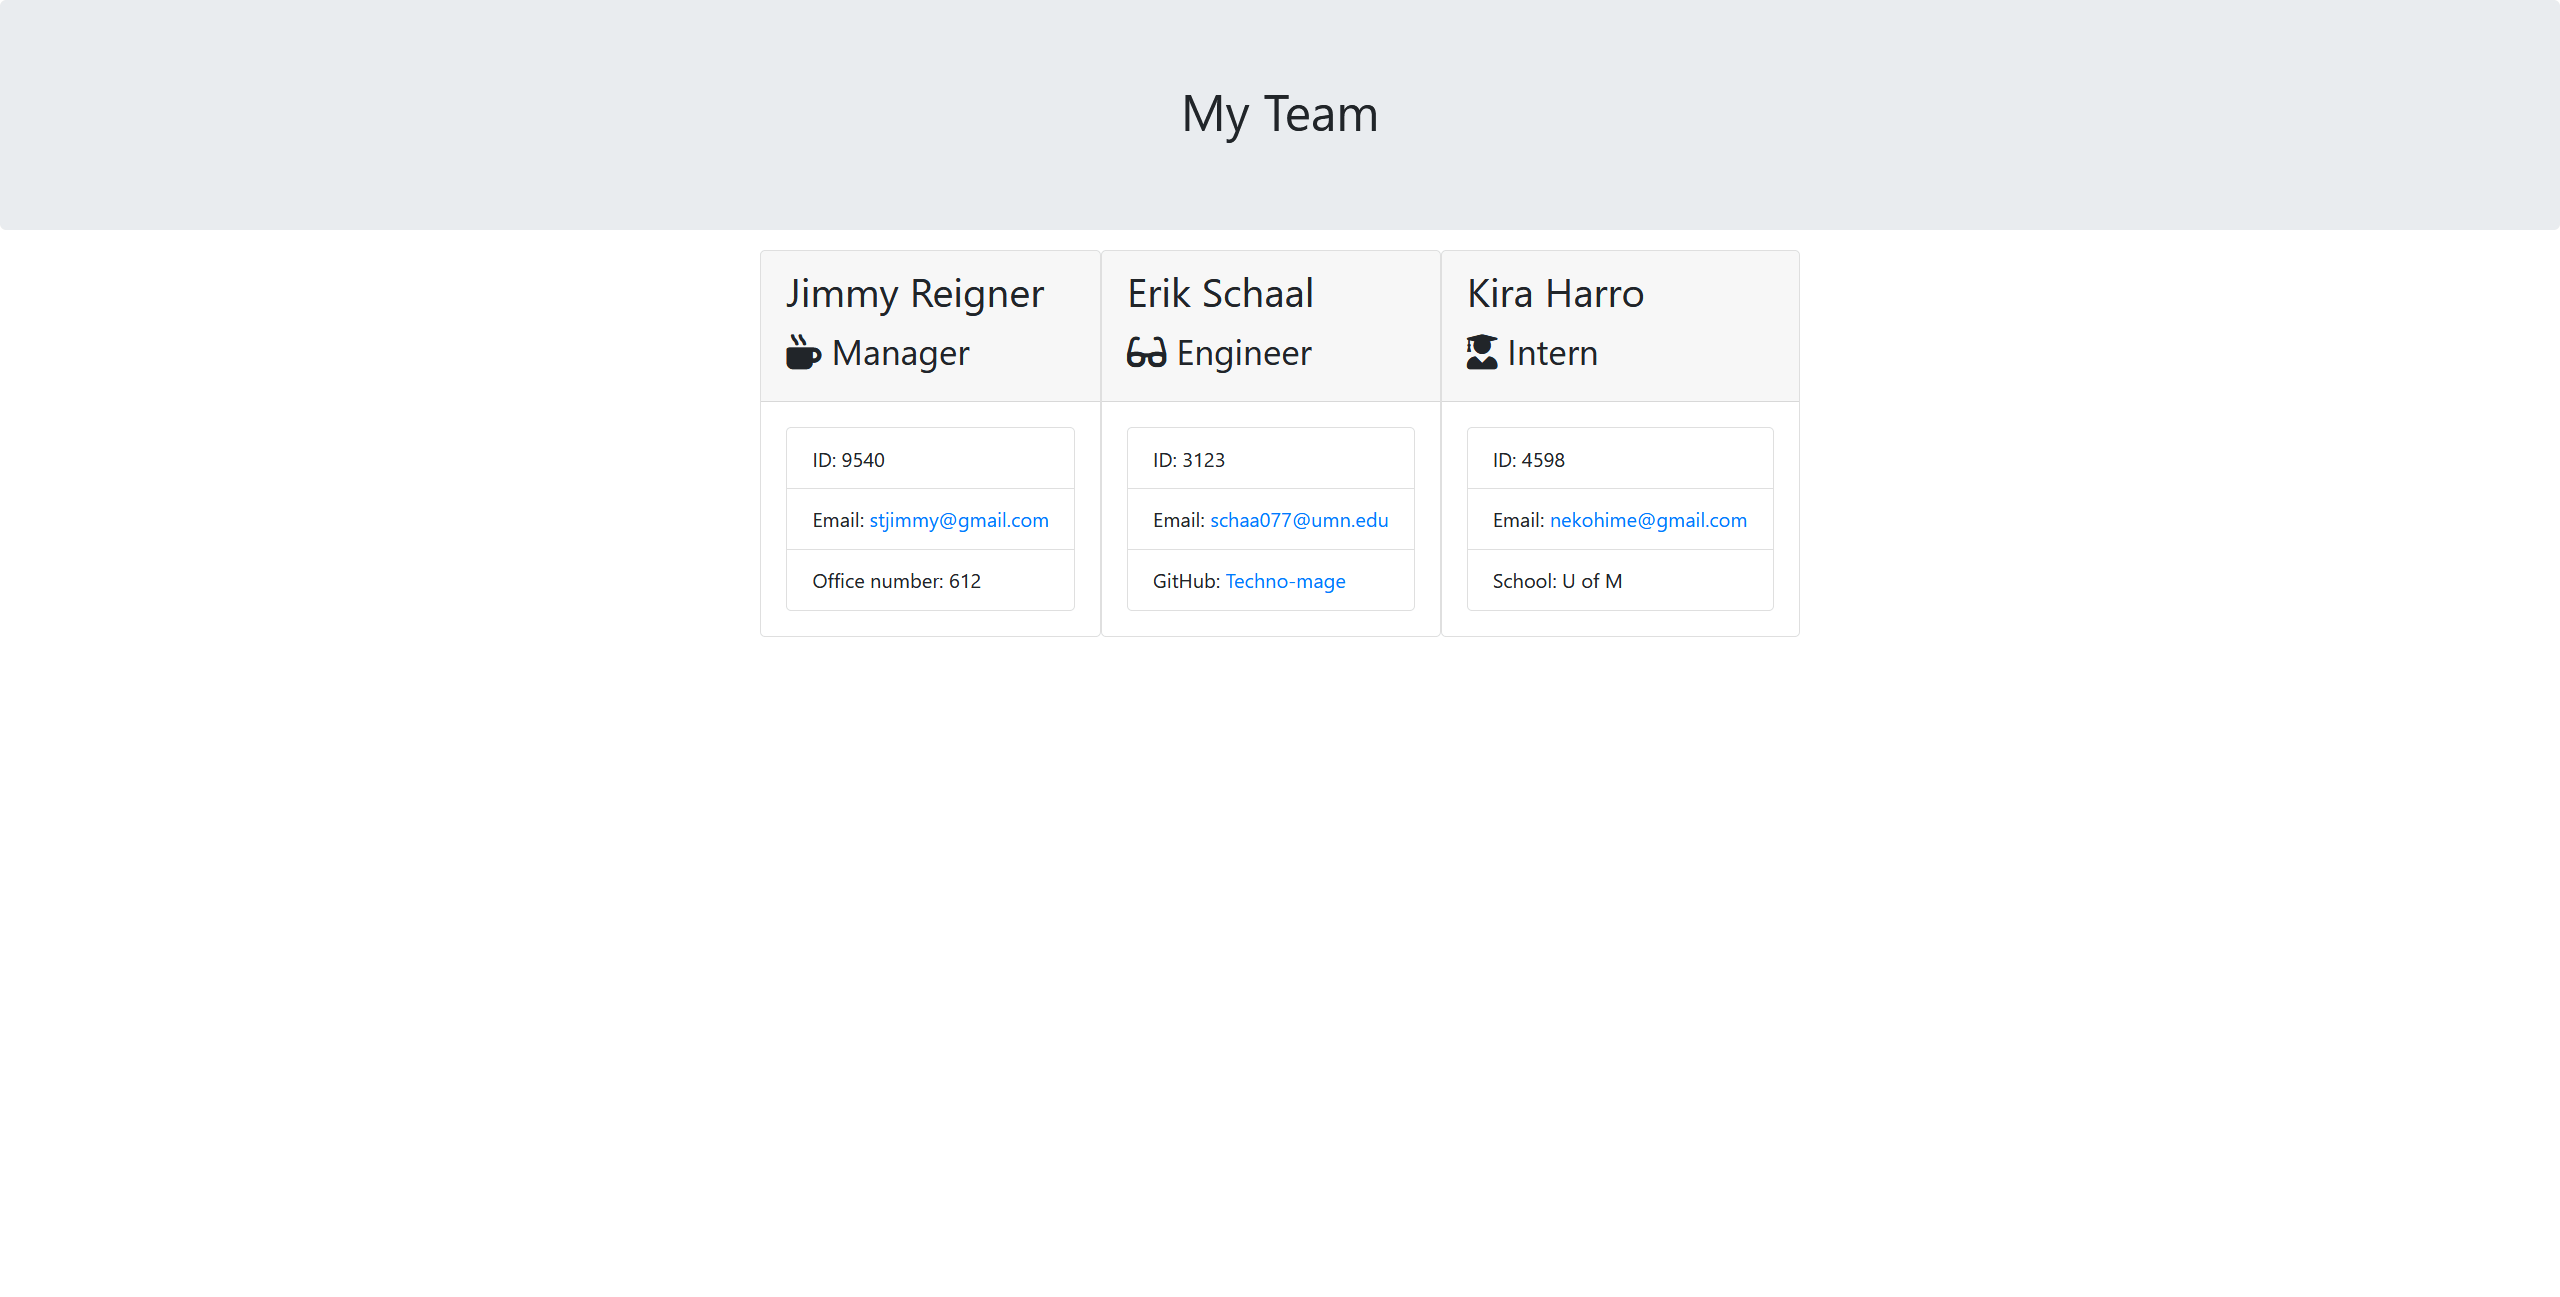Screen dimensions: 2560x1297
Task: Click the Intern role label
Action: [x=1552, y=353]
